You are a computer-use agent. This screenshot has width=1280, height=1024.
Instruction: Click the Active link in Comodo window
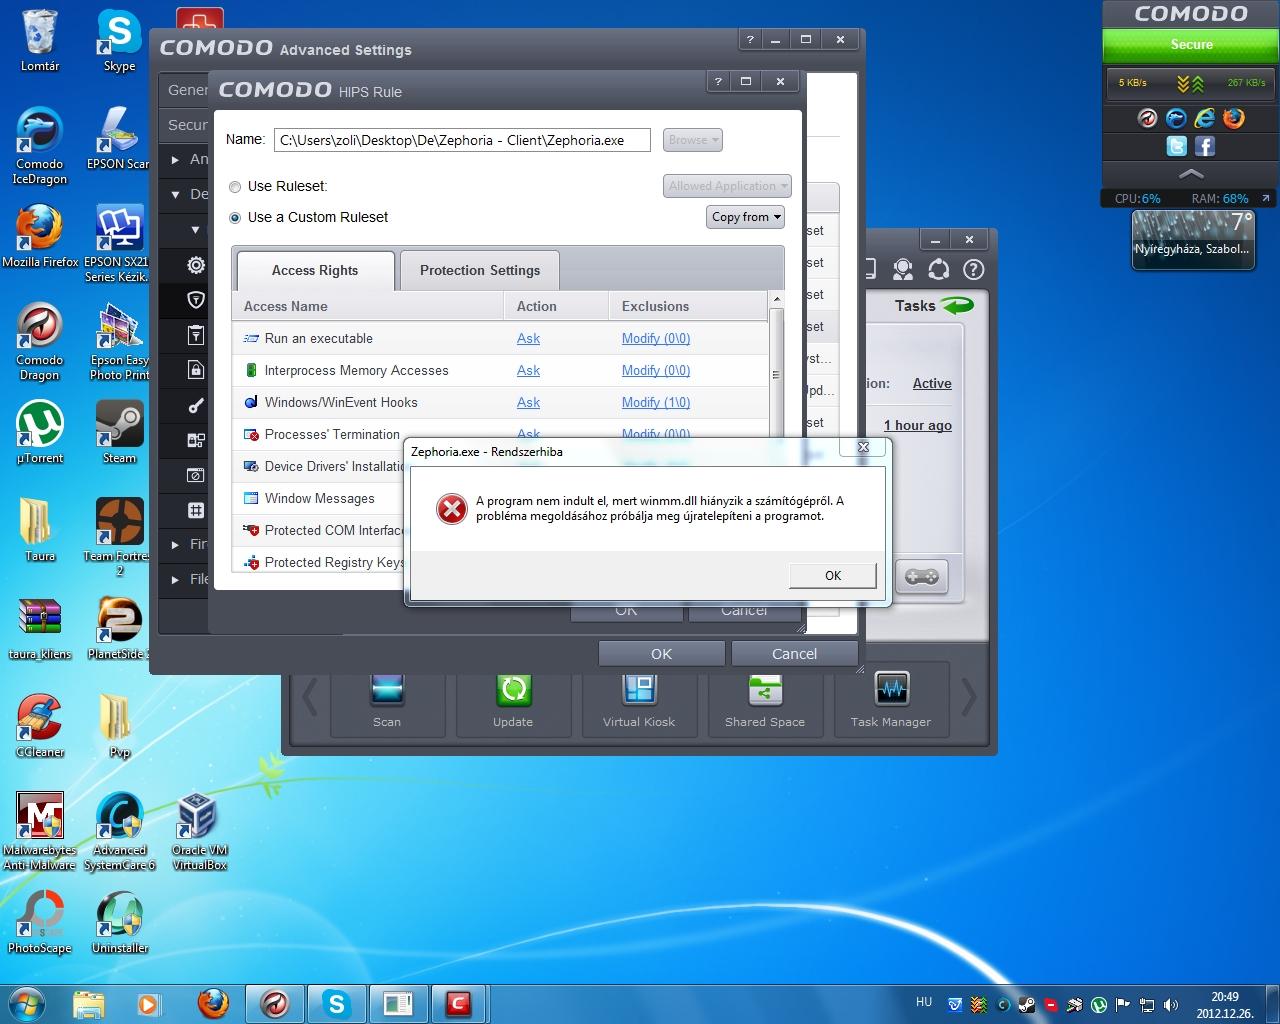[x=932, y=383]
